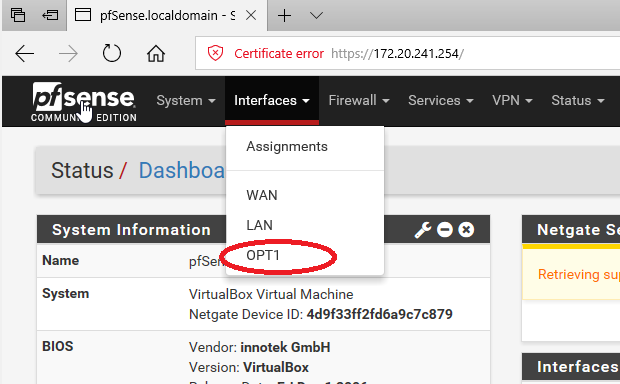
Task: Choose OPT1 from Interfaces dropdown
Action: pyautogui.click(x=305, y=255)
